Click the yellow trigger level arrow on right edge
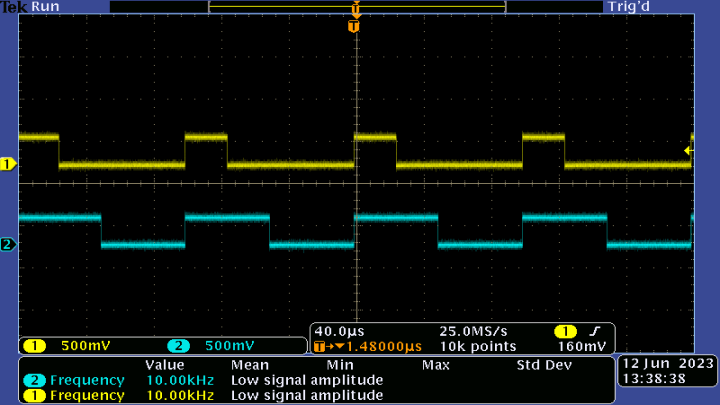The height and width of the screenshot is (405, 720). [x=688, y=150]
